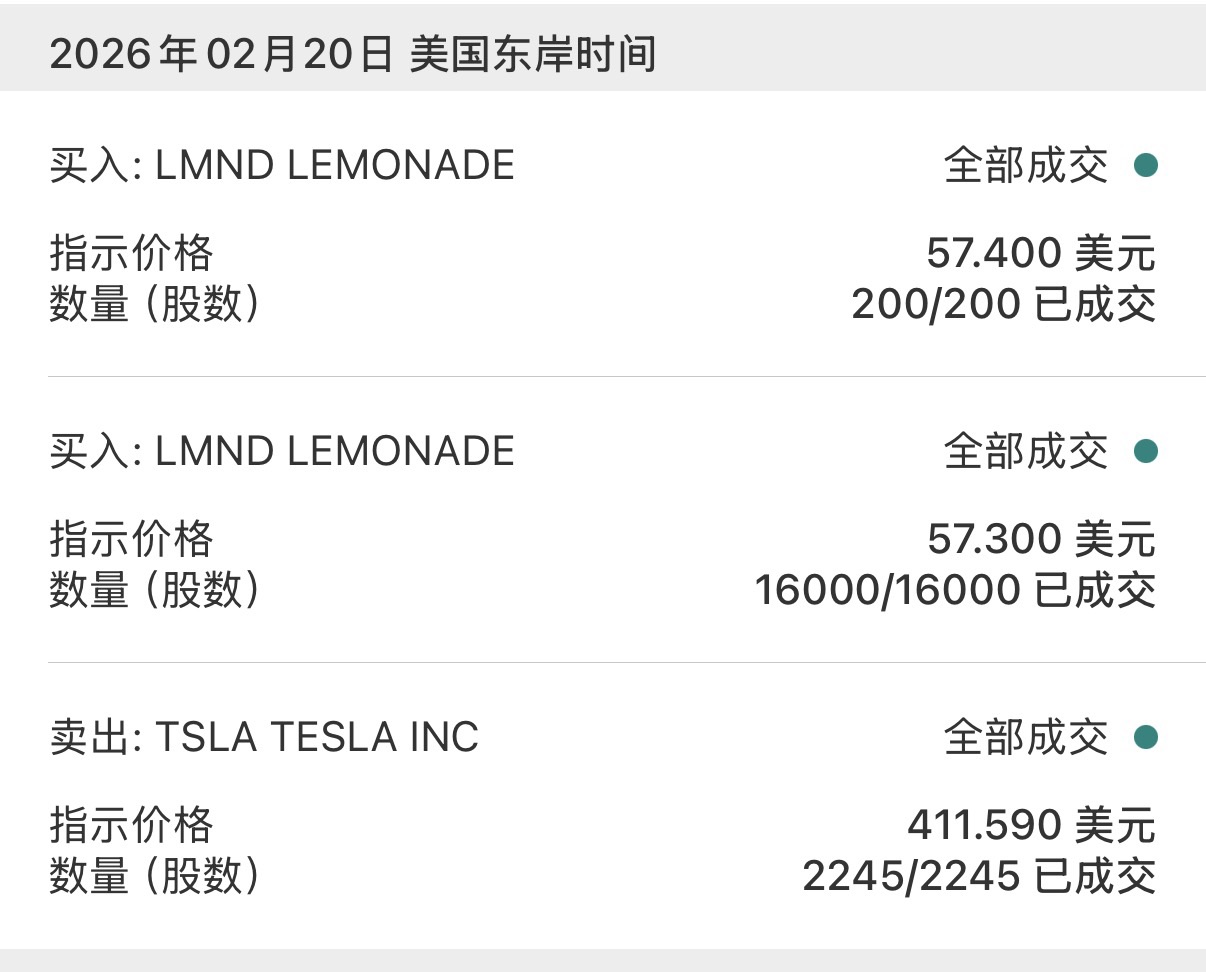Select the 57.300 美元 price value

point(1040,539)
